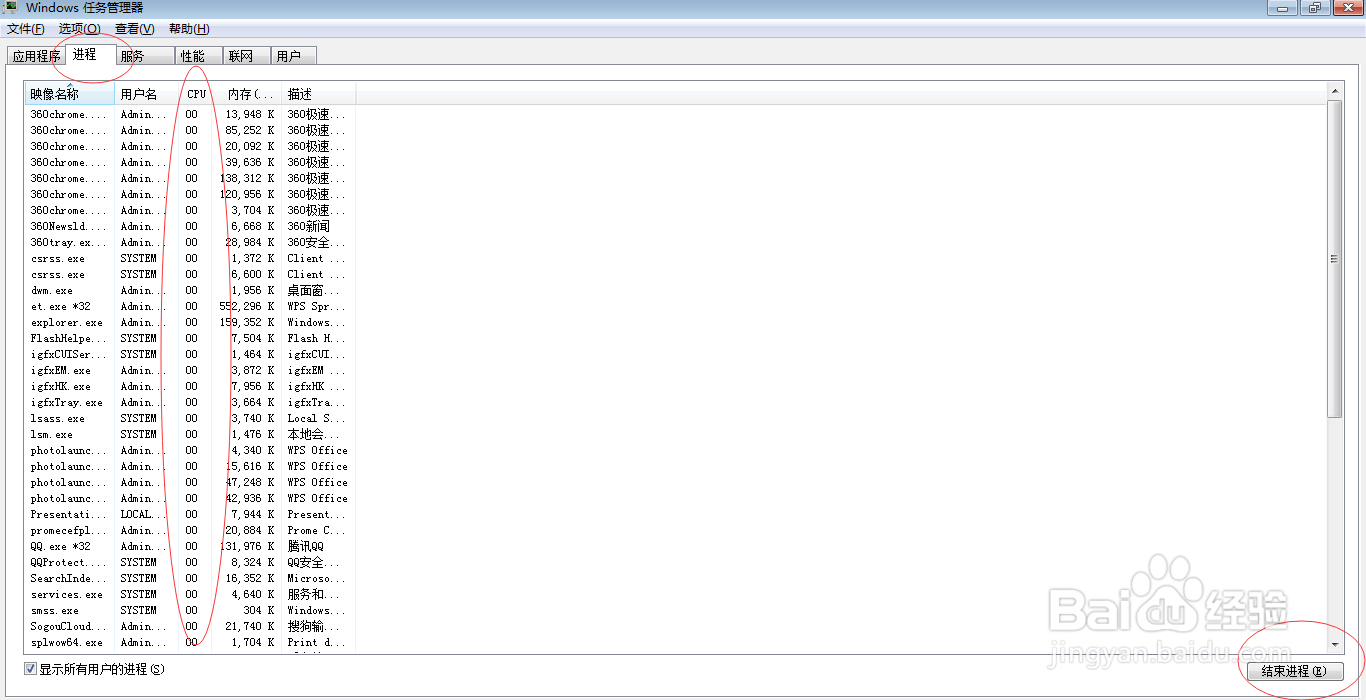Select the SogouCloud process row

pos(190,626)
